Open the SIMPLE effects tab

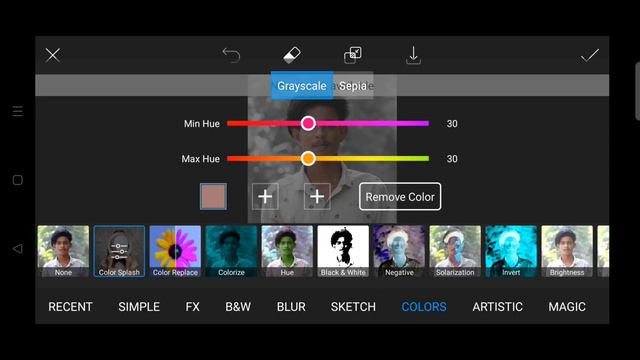click(139, 307)
